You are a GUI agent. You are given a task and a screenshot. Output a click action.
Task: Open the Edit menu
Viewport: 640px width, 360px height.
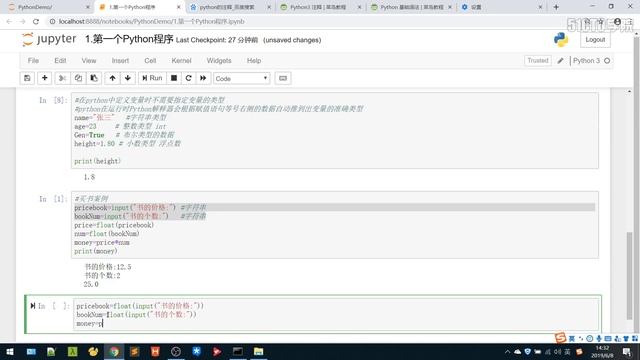60,60
